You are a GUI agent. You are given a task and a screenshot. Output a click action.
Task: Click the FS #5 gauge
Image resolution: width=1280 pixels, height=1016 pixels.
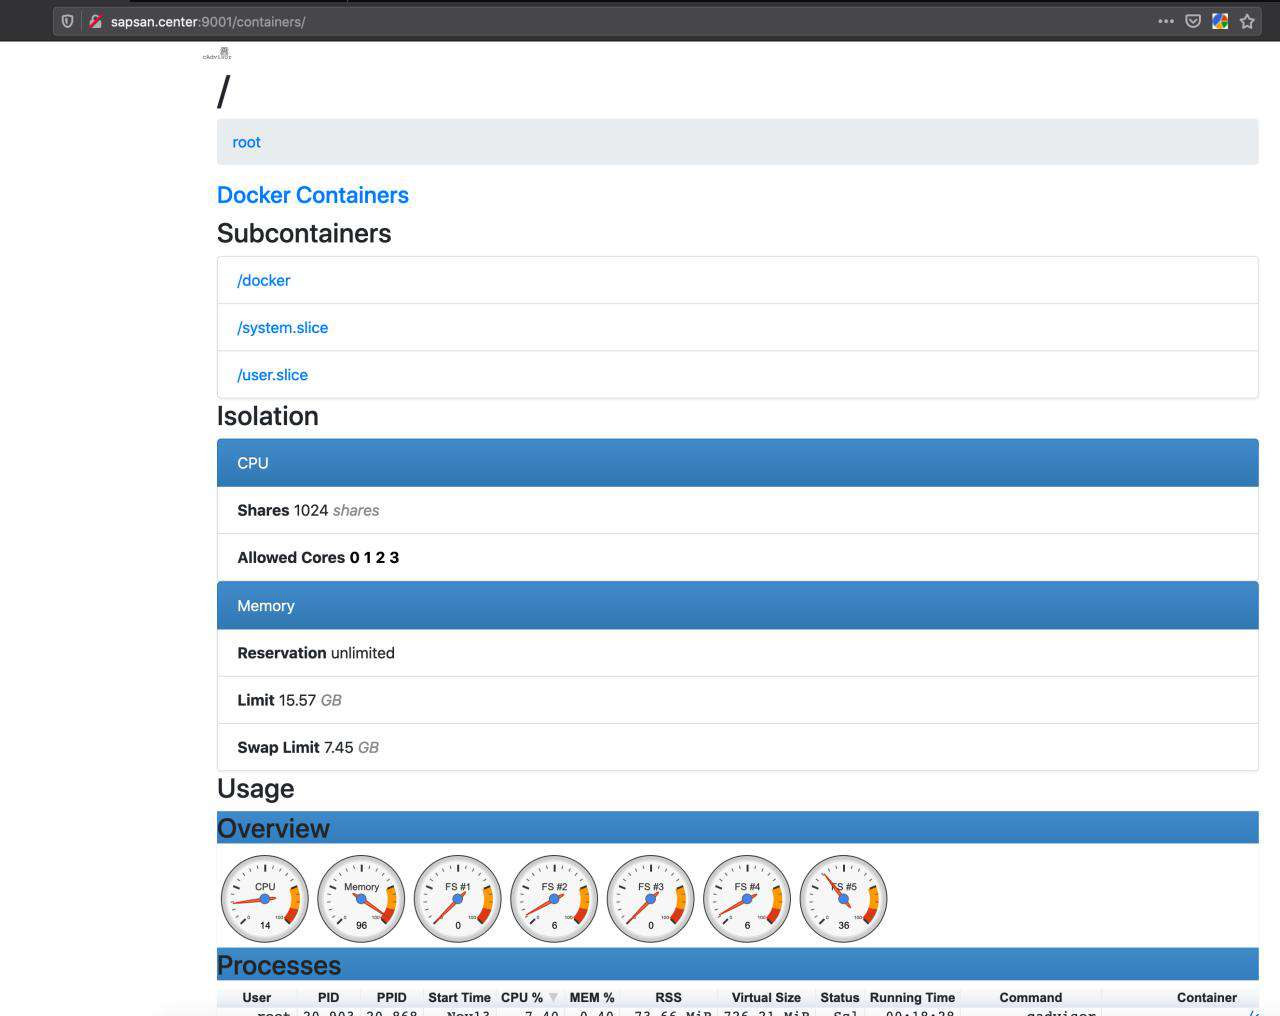[844, 899]
